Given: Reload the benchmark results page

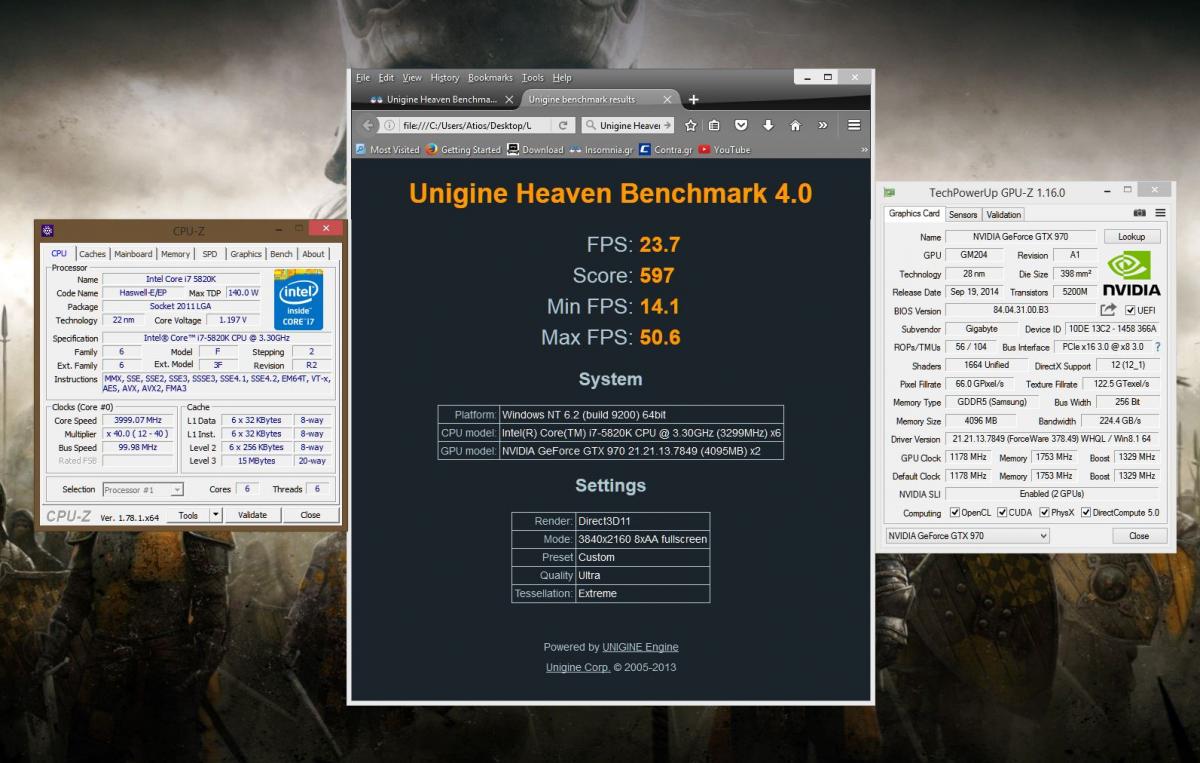Looking at the screenshot, I should point(563,125).
